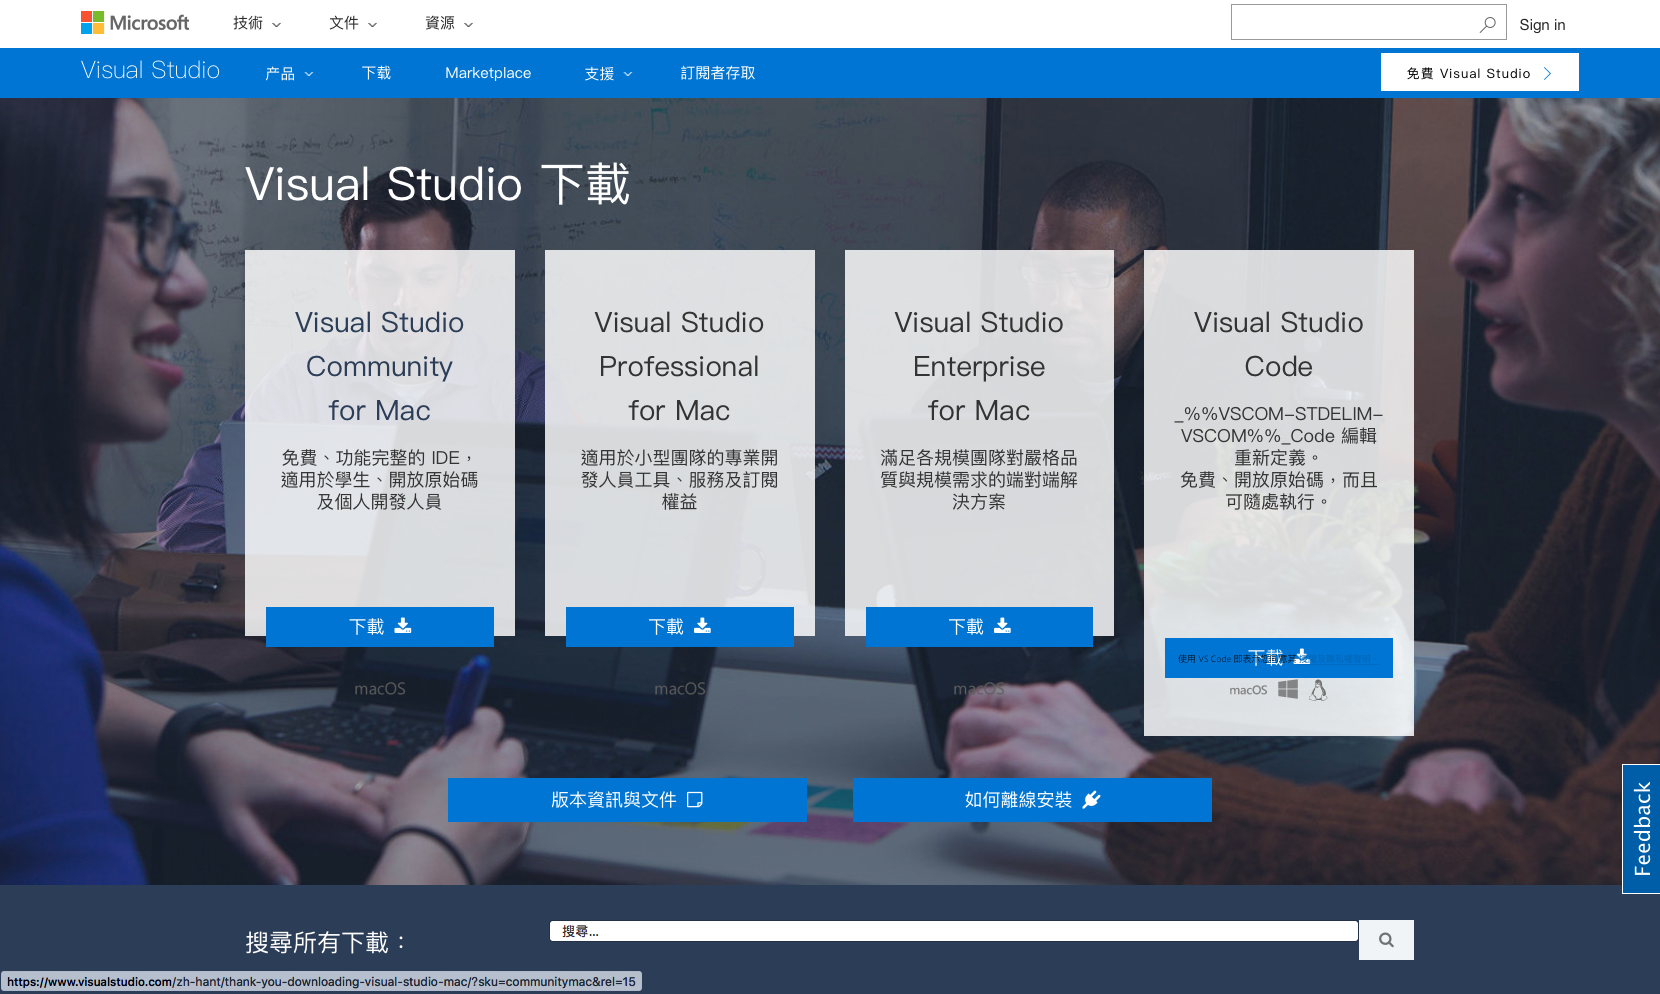The image size is (1660, 994).
Task: Click the search button beside 搜尋 field
Action: click(1386, 940)
